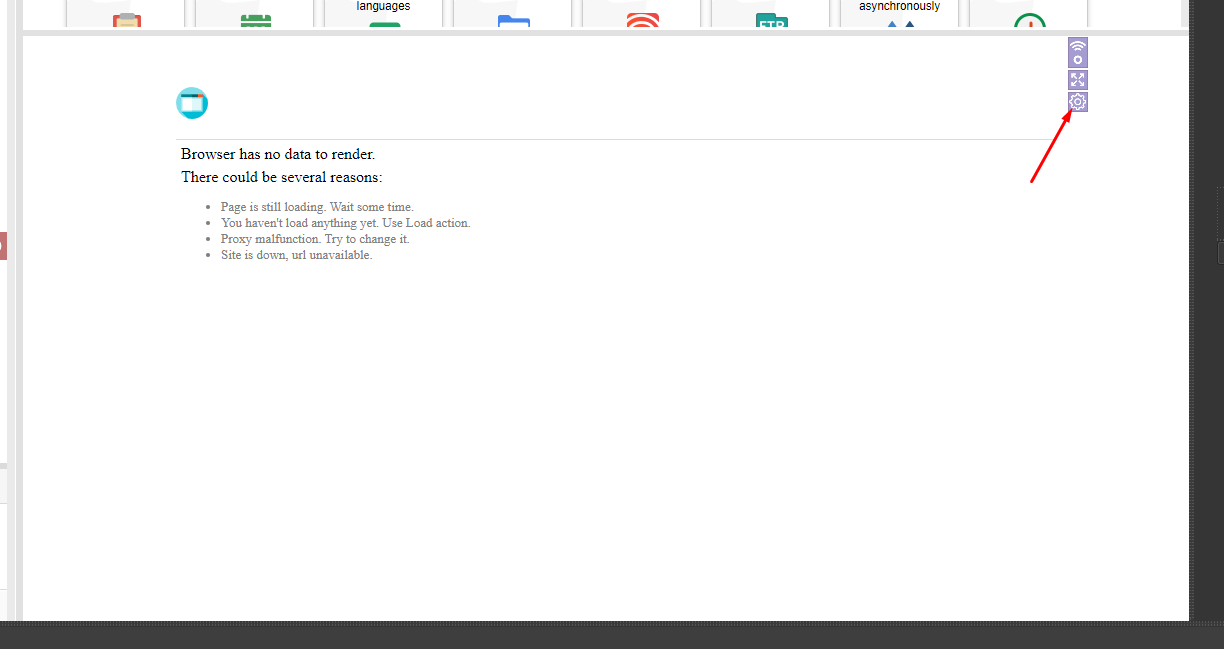Select the green calendar module tile
Screen dimensions: 1224x649
[255, 16]
